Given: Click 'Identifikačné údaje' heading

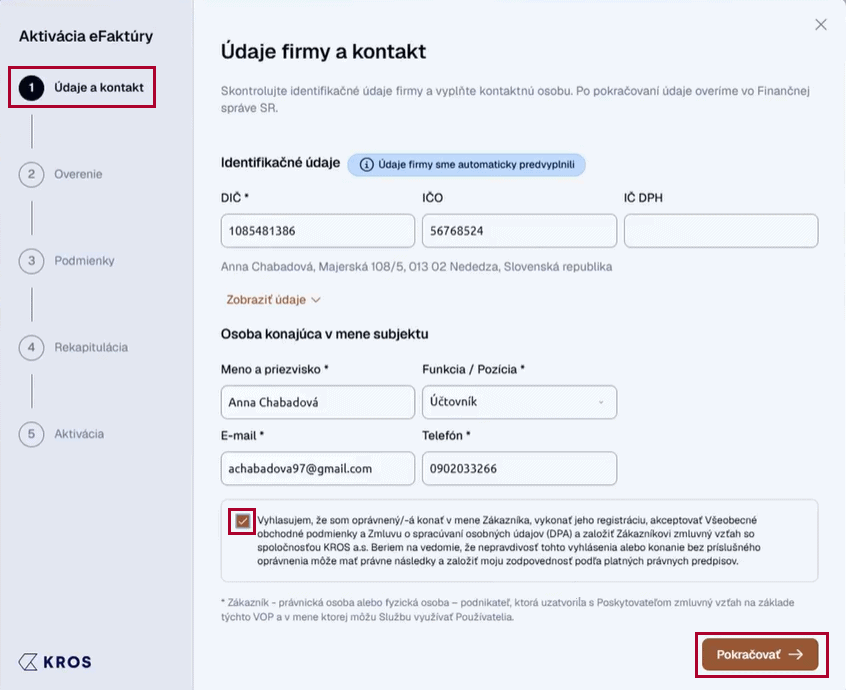Looking at the screenshot, I should click(x=280, y=162).
